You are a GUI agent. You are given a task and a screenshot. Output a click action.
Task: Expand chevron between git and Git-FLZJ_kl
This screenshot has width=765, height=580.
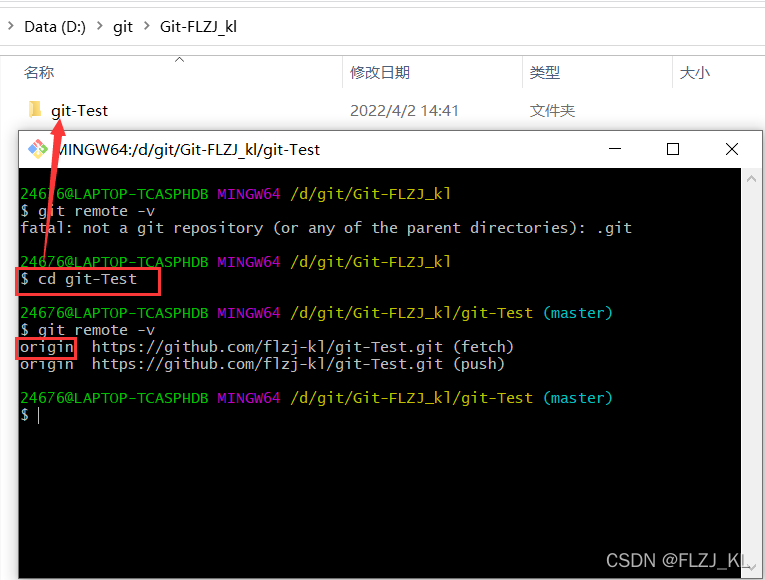[x=146, y=26]
